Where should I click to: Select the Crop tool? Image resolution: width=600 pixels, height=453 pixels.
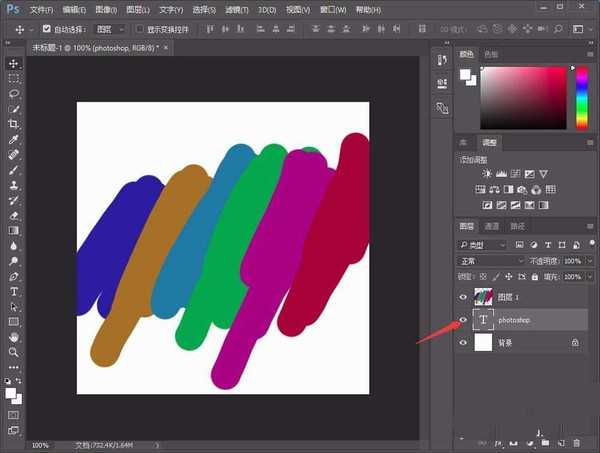coord(14,124)
